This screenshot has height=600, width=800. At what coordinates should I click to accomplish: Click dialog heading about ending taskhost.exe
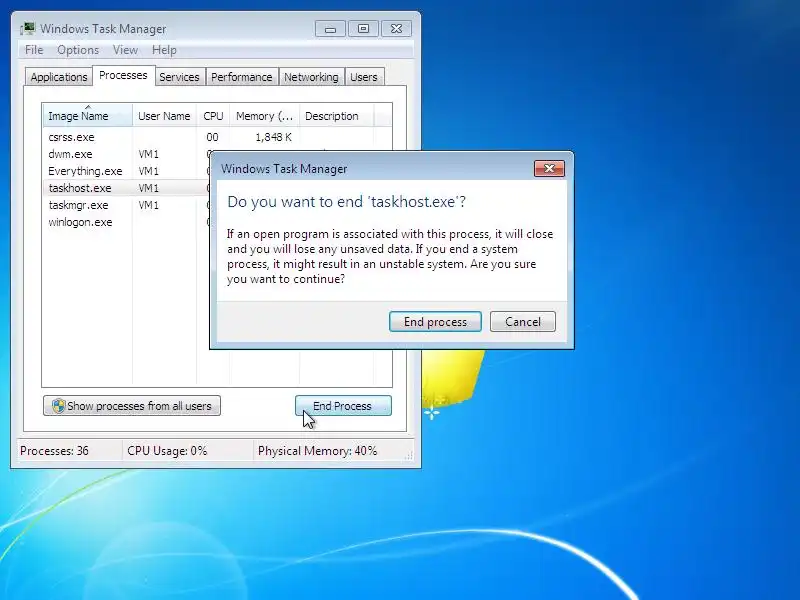(346, 202)
